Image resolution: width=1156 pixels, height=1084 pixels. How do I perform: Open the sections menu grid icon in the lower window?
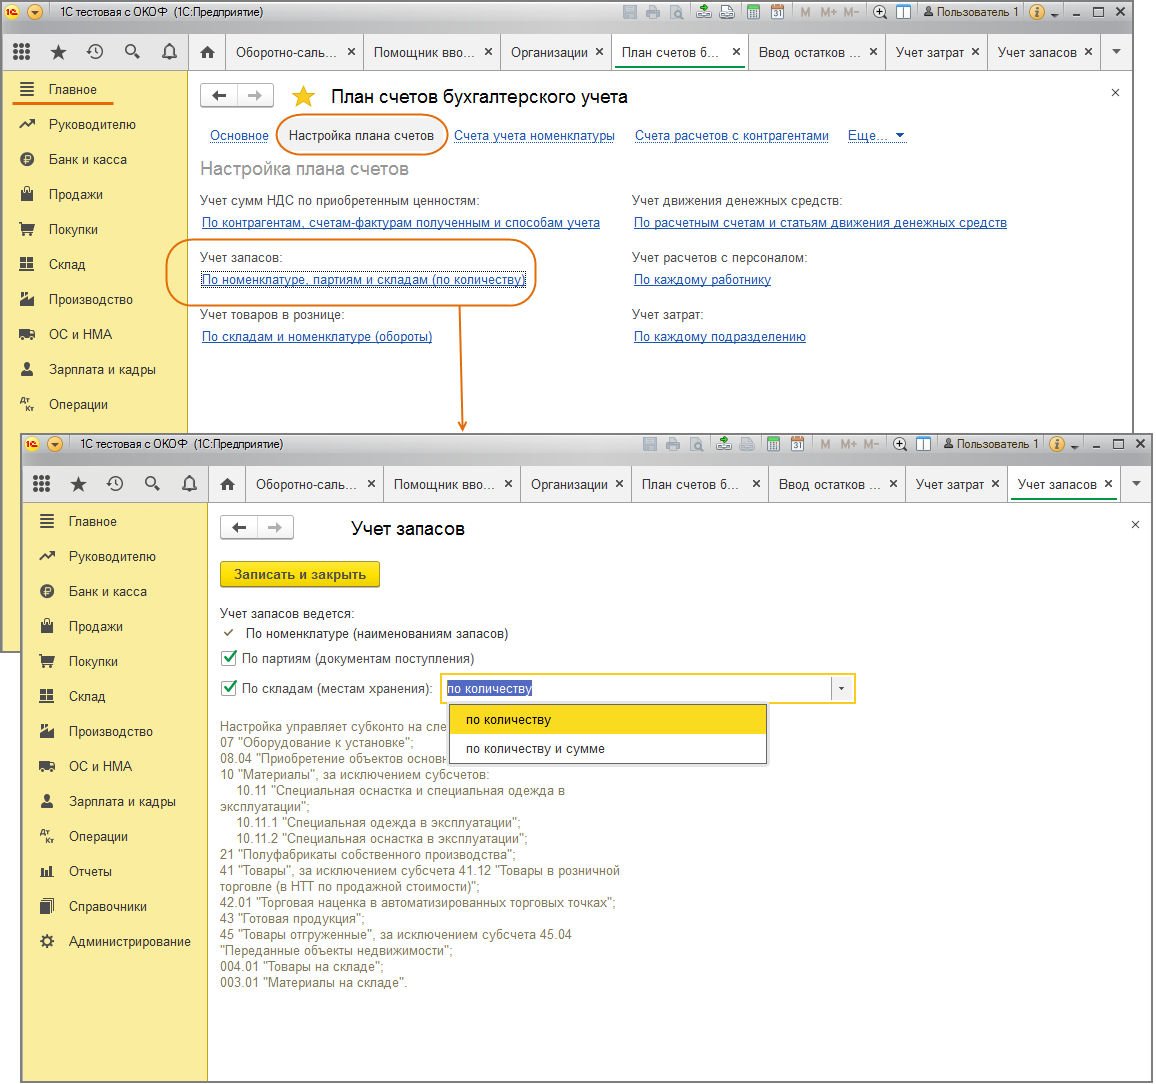pos(41,484)
